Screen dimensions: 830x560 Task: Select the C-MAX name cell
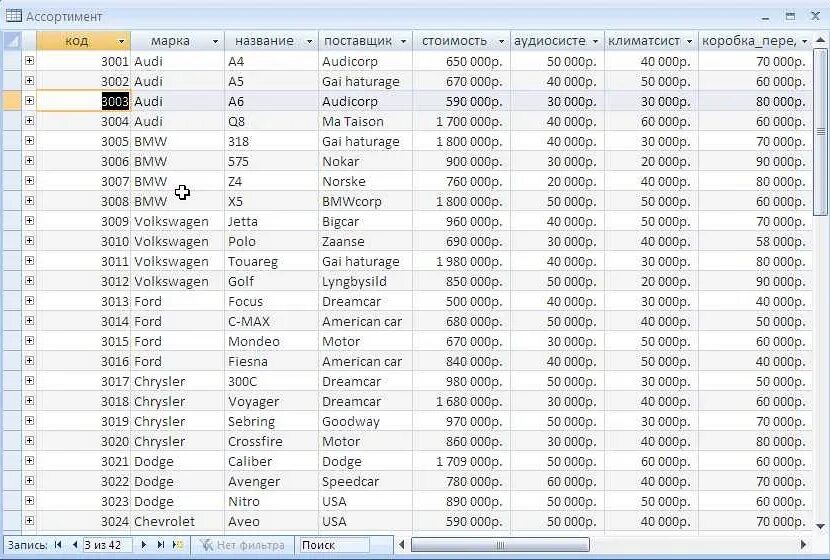click(x=272, y=321)
